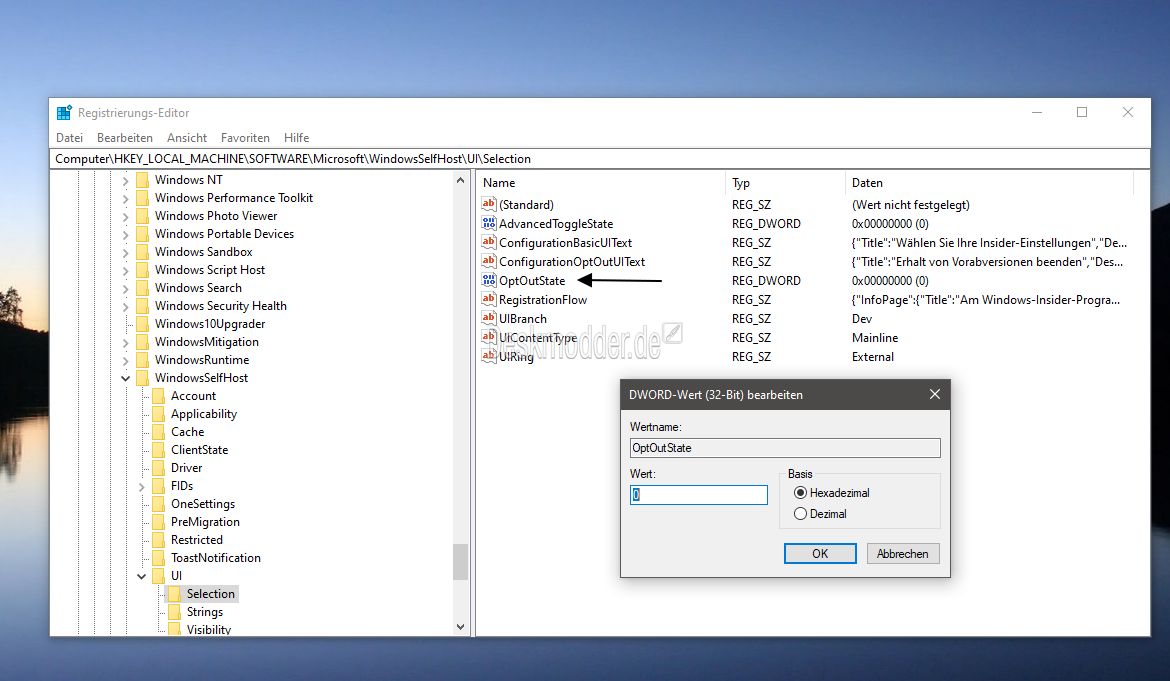Select the Dezimal radio button
Viewport: 1170px width, 681px height.
(x=801, y=513)
